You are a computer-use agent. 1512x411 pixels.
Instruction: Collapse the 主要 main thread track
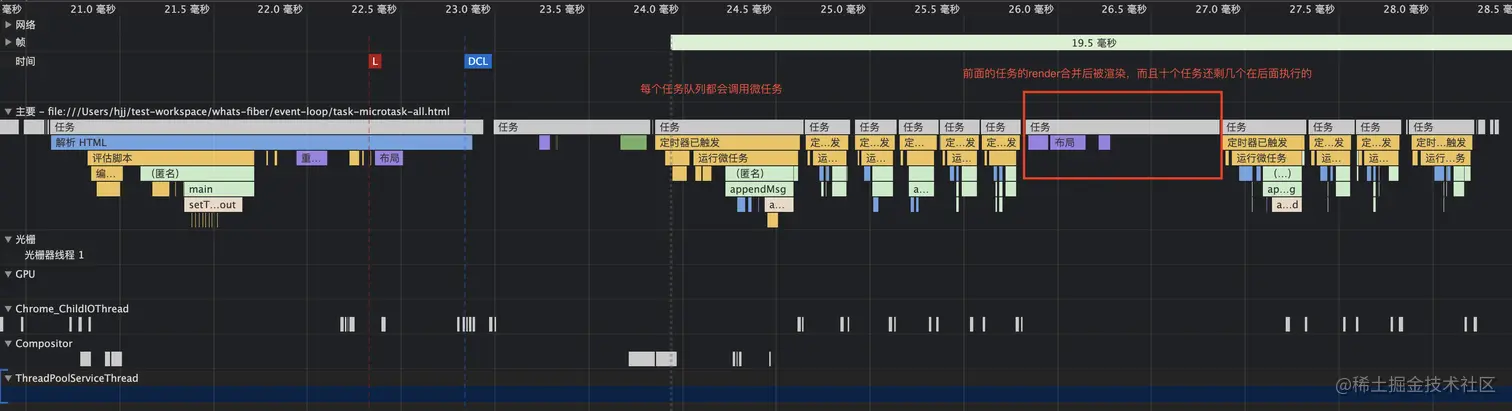9,111
